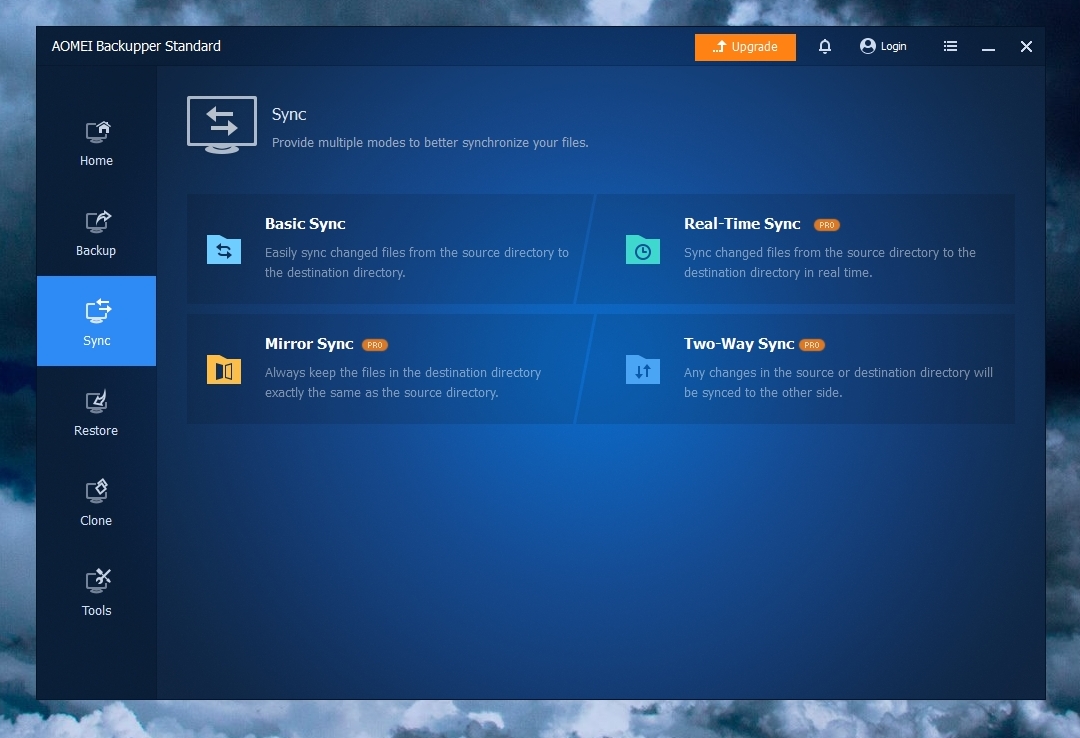Click the user account avatar icon
Image resolution: width=1080 pixels, height=738 pixels.
coord(868,46)
